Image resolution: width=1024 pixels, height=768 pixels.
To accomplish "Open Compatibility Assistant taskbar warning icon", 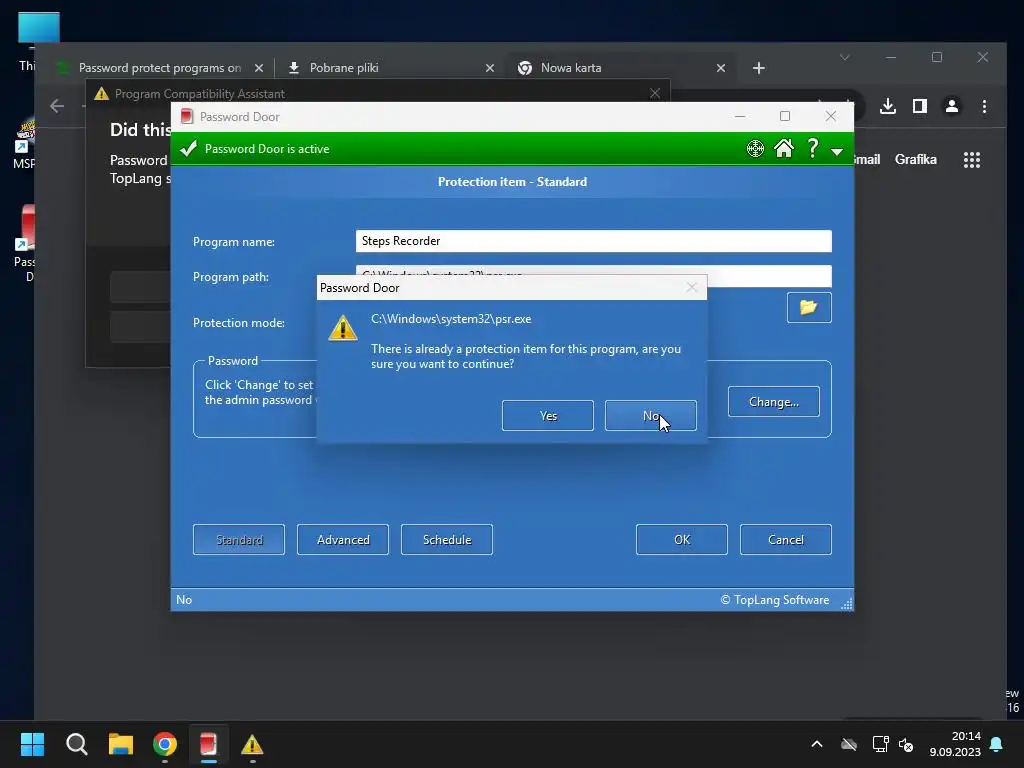I will pos(252,744).
